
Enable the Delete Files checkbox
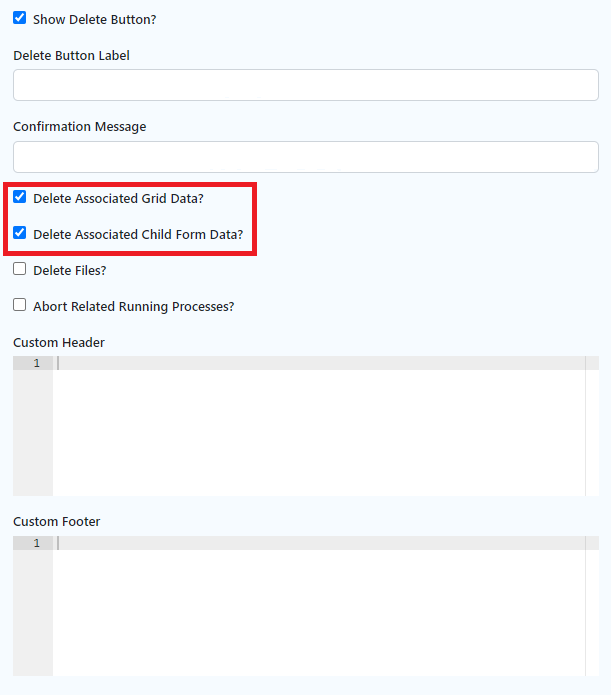pyautogui.click(x=20, y=269)
